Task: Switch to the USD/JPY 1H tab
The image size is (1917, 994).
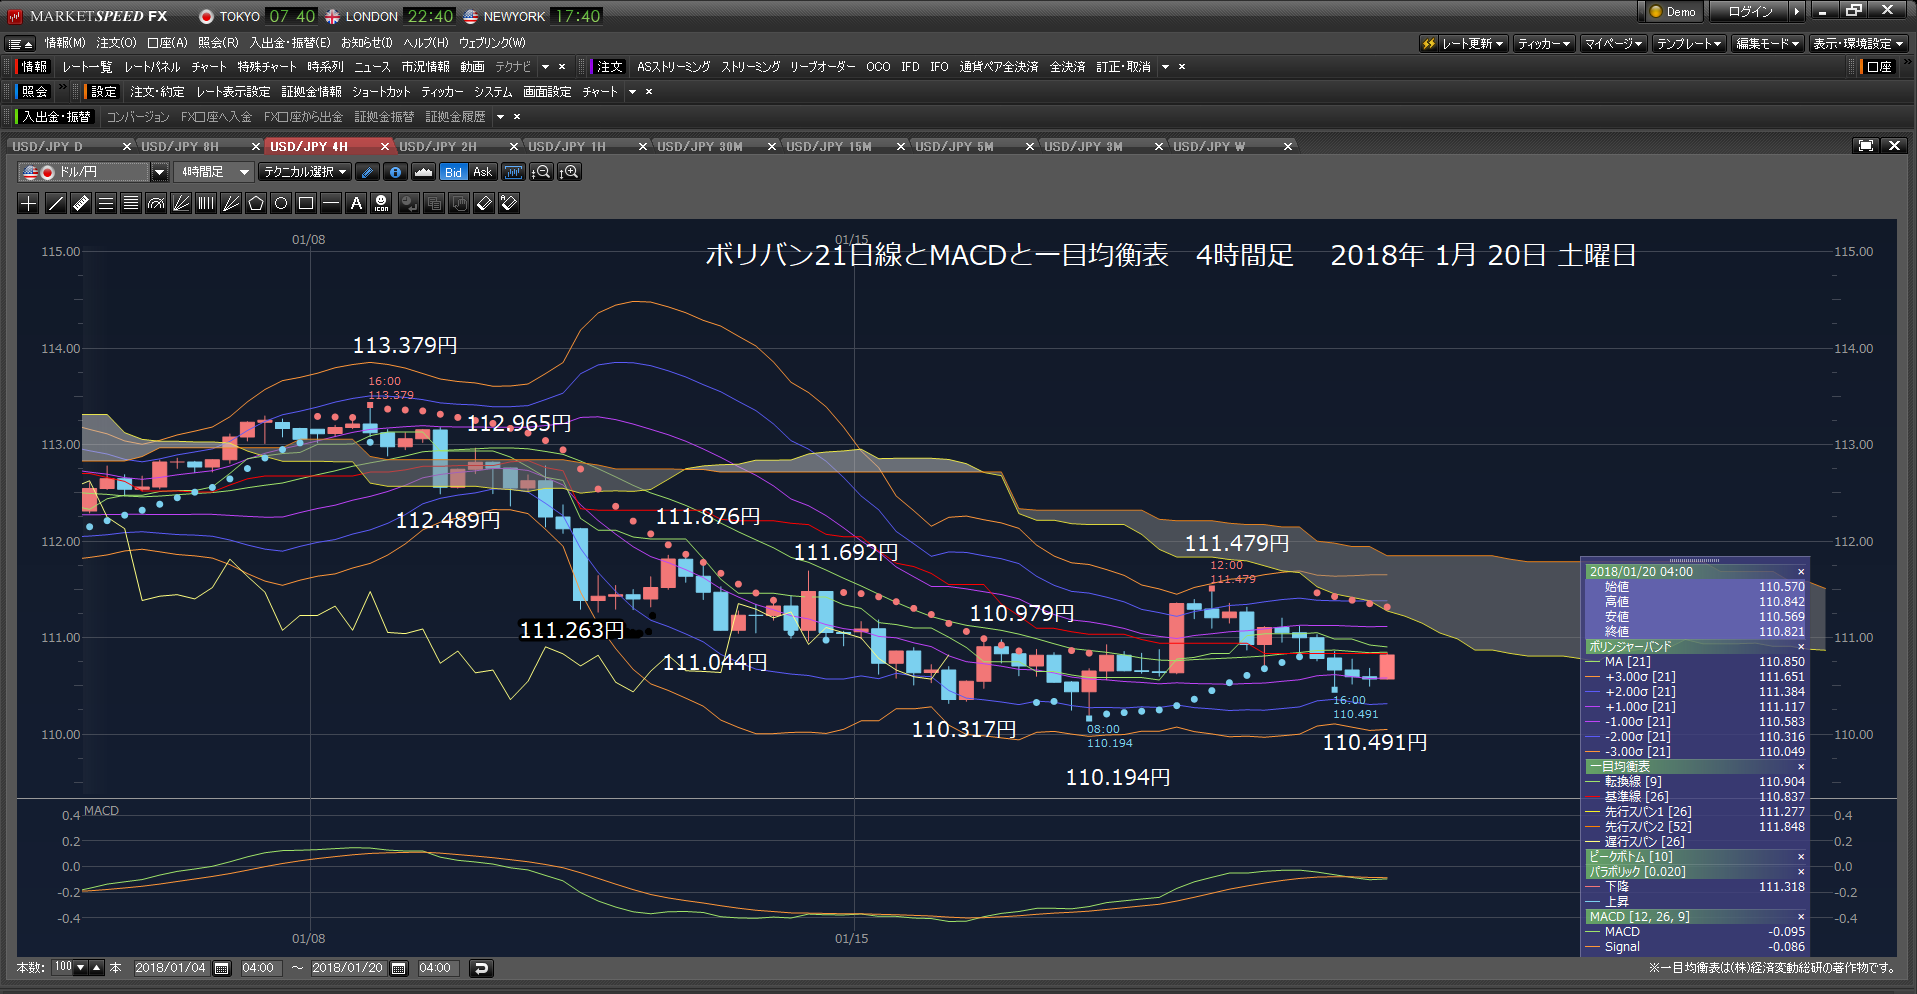Action: click(x=567, y=147)
